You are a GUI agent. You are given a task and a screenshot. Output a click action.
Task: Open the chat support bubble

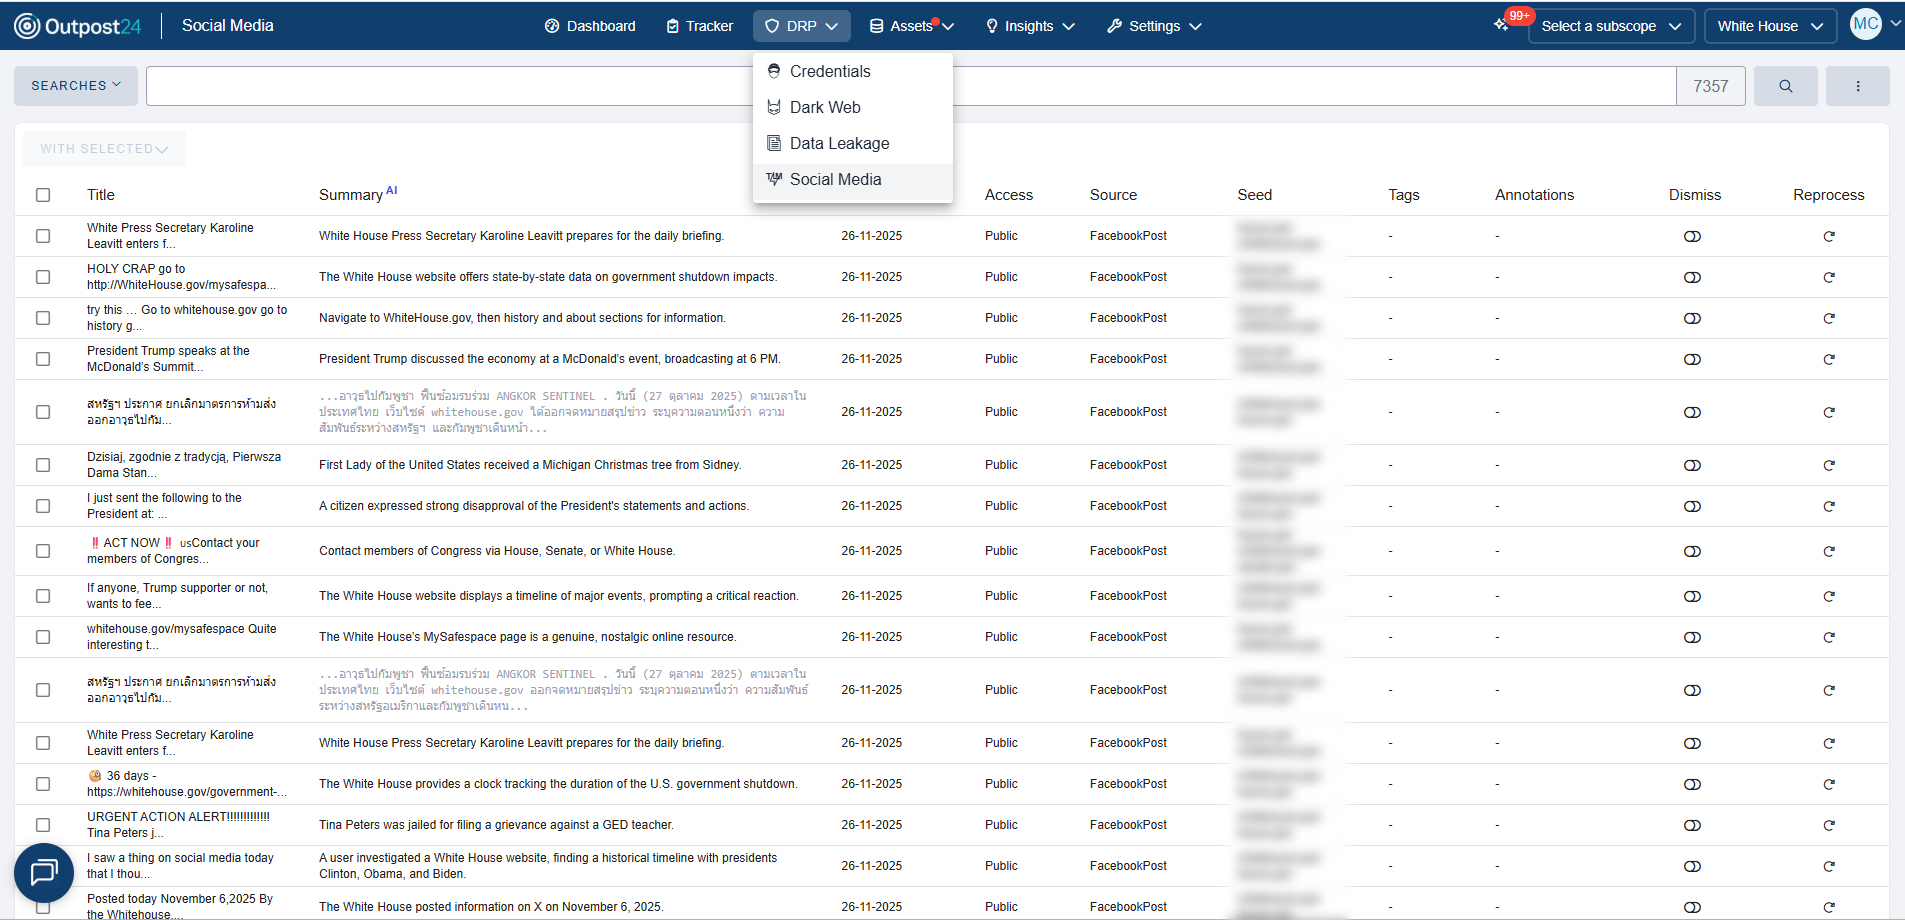pos(44,872)
